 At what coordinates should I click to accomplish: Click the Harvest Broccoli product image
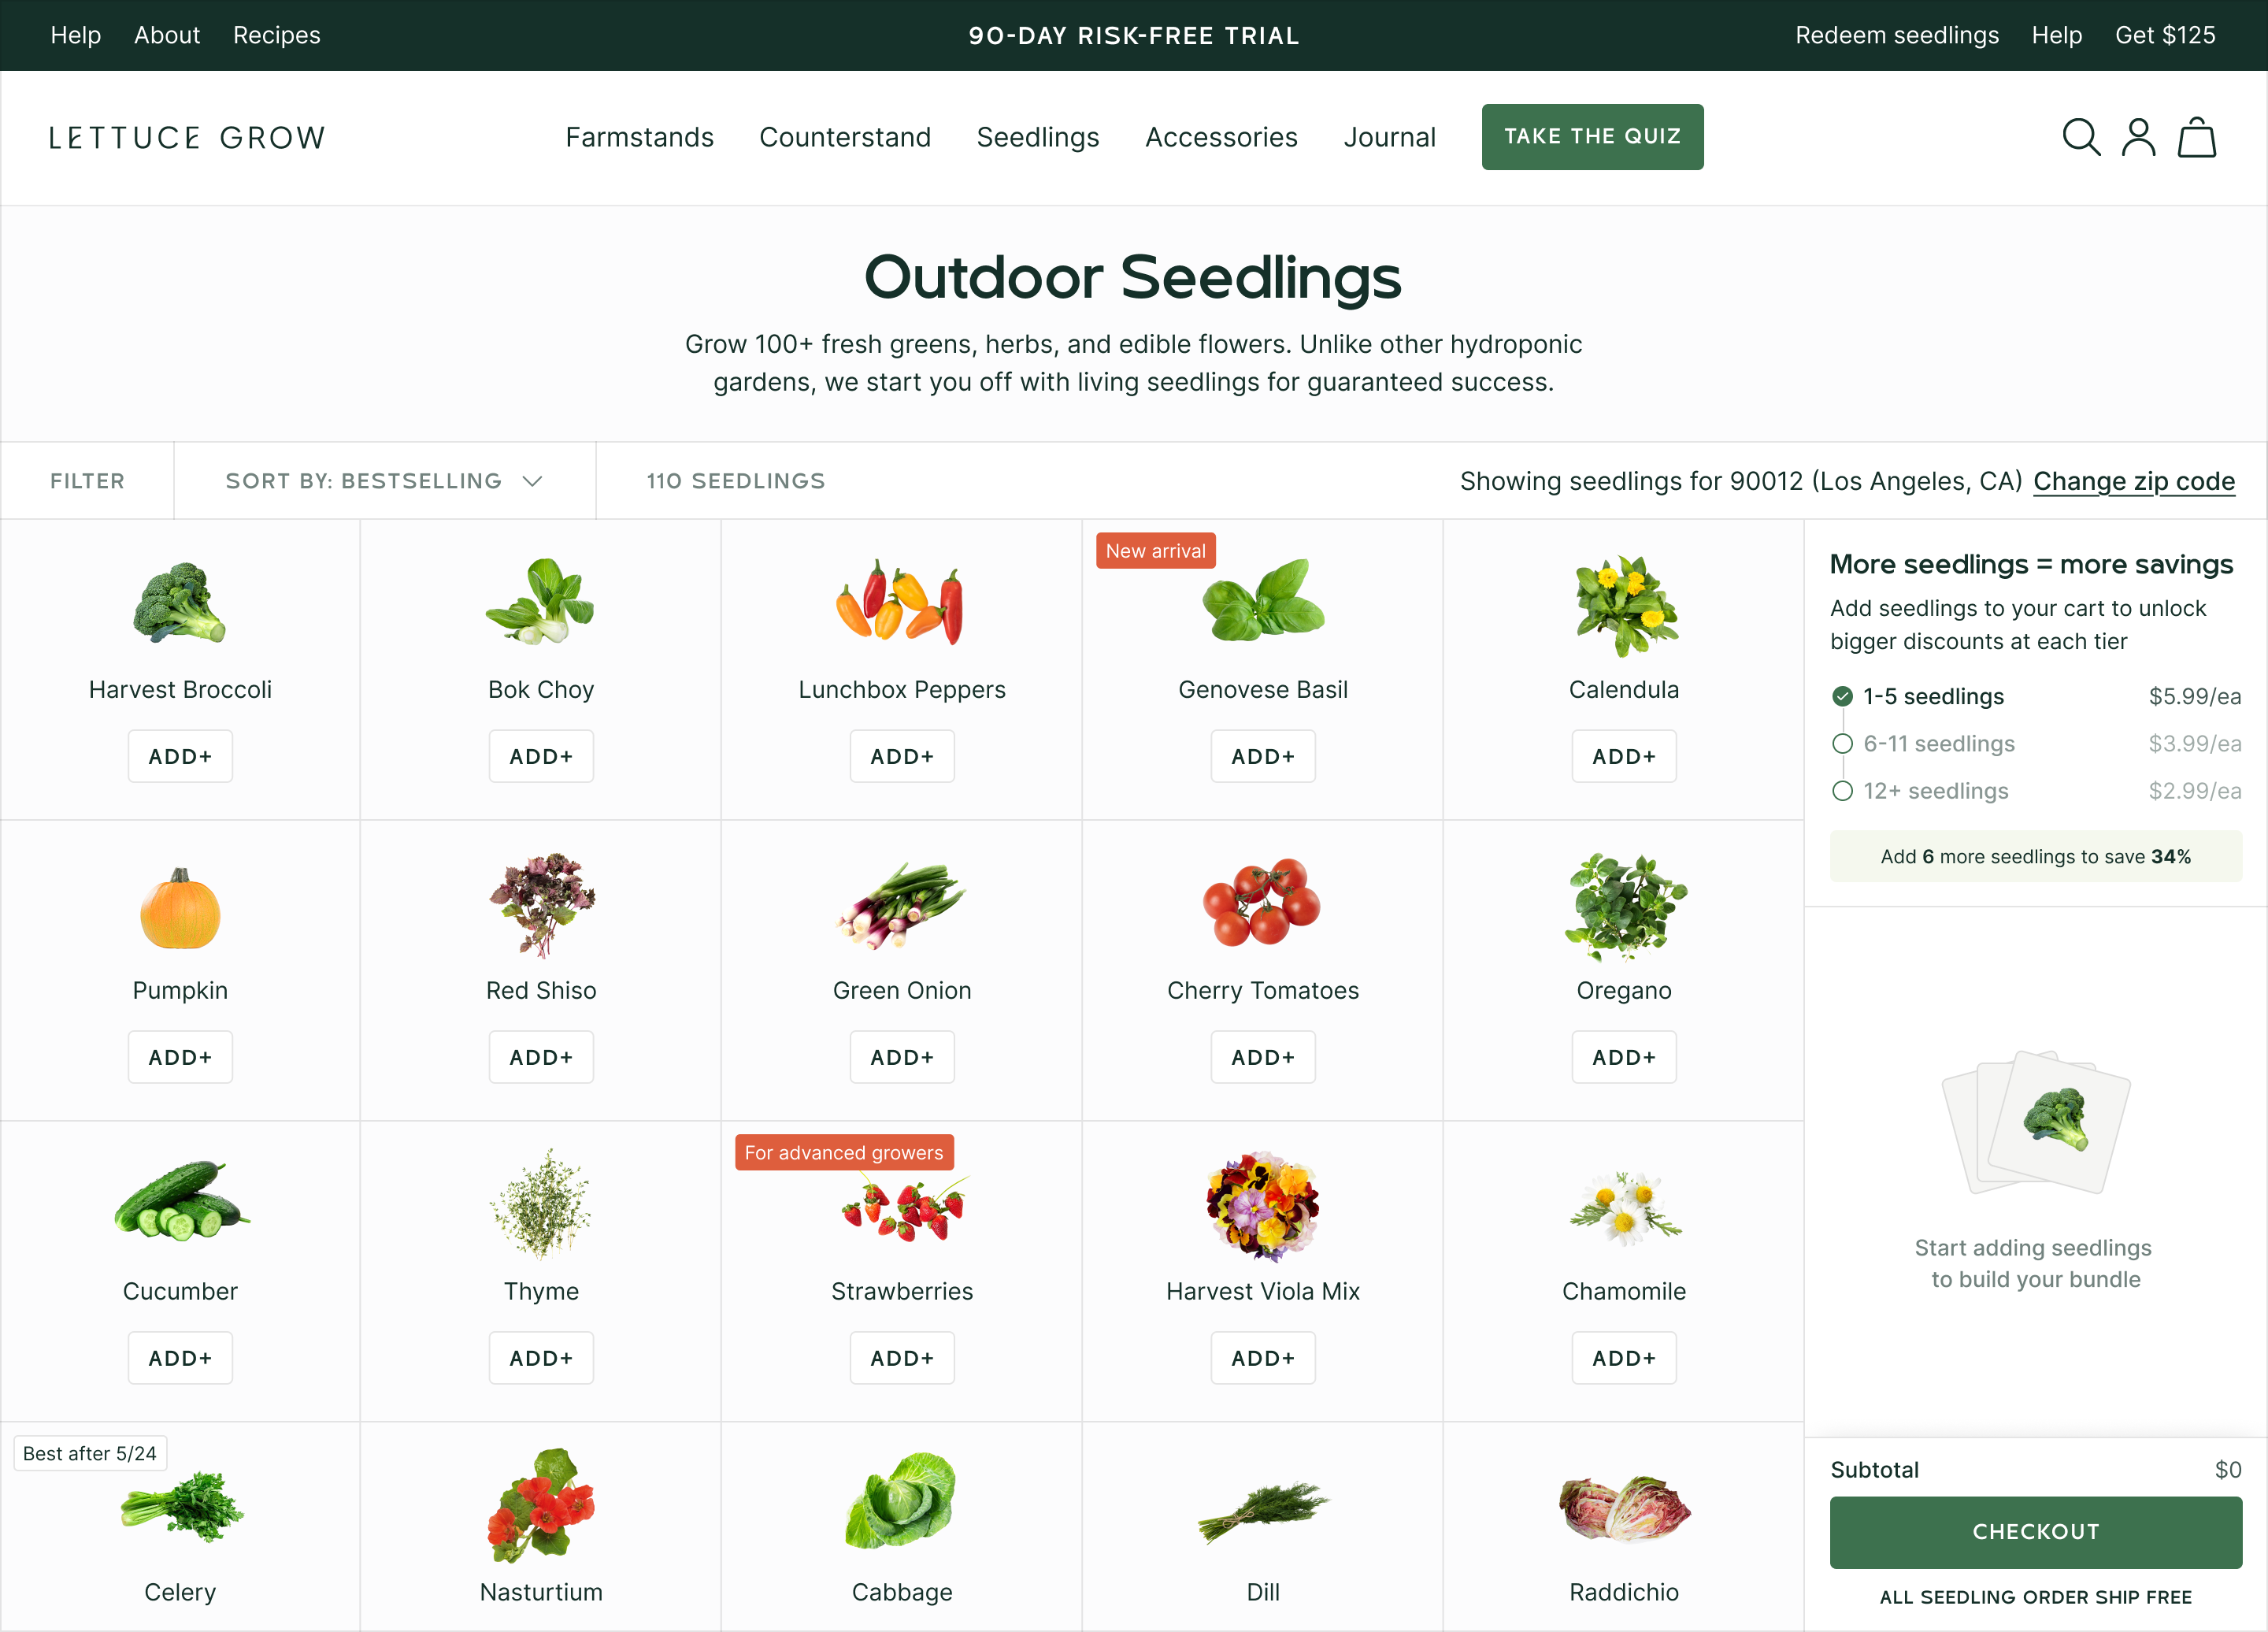click(180, 602)
